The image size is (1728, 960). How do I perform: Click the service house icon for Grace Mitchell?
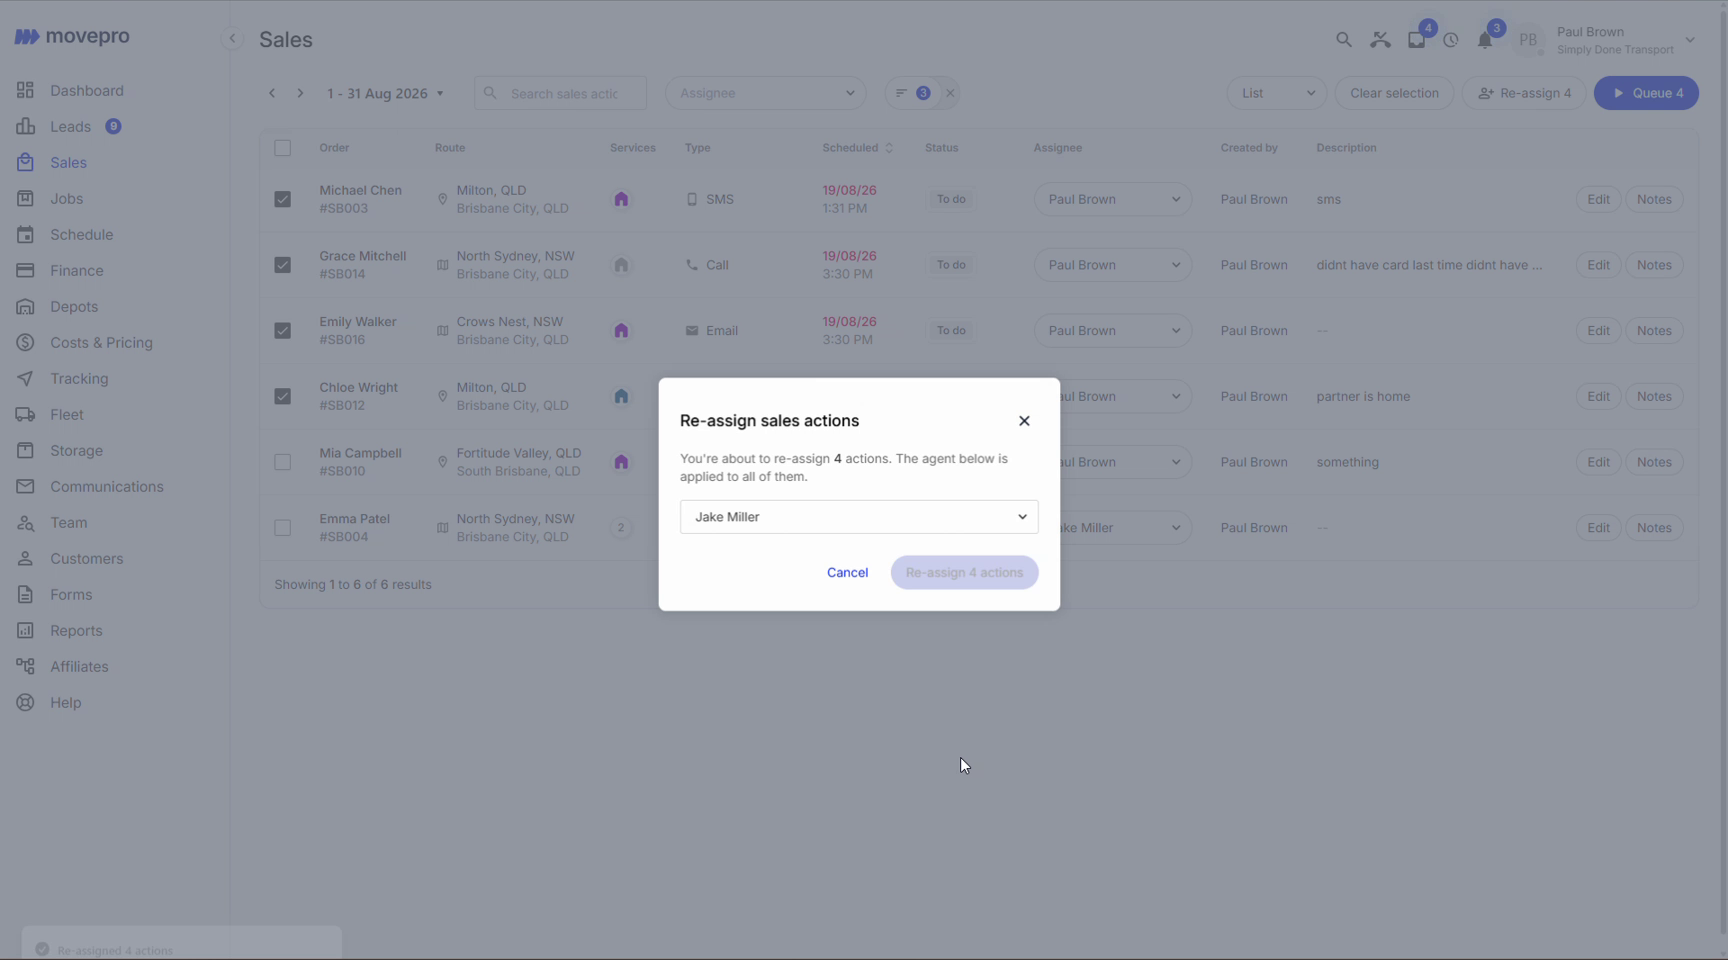[x=621, y=265]
